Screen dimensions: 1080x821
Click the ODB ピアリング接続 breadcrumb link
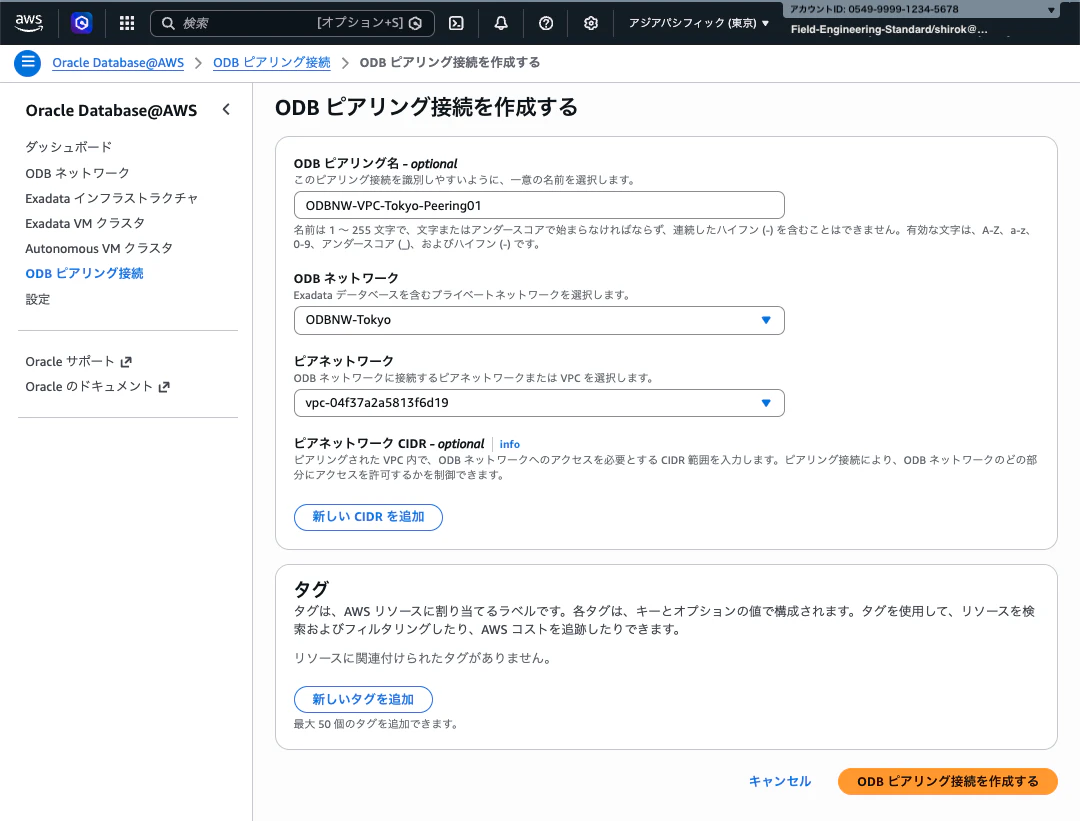pos(271,63)
